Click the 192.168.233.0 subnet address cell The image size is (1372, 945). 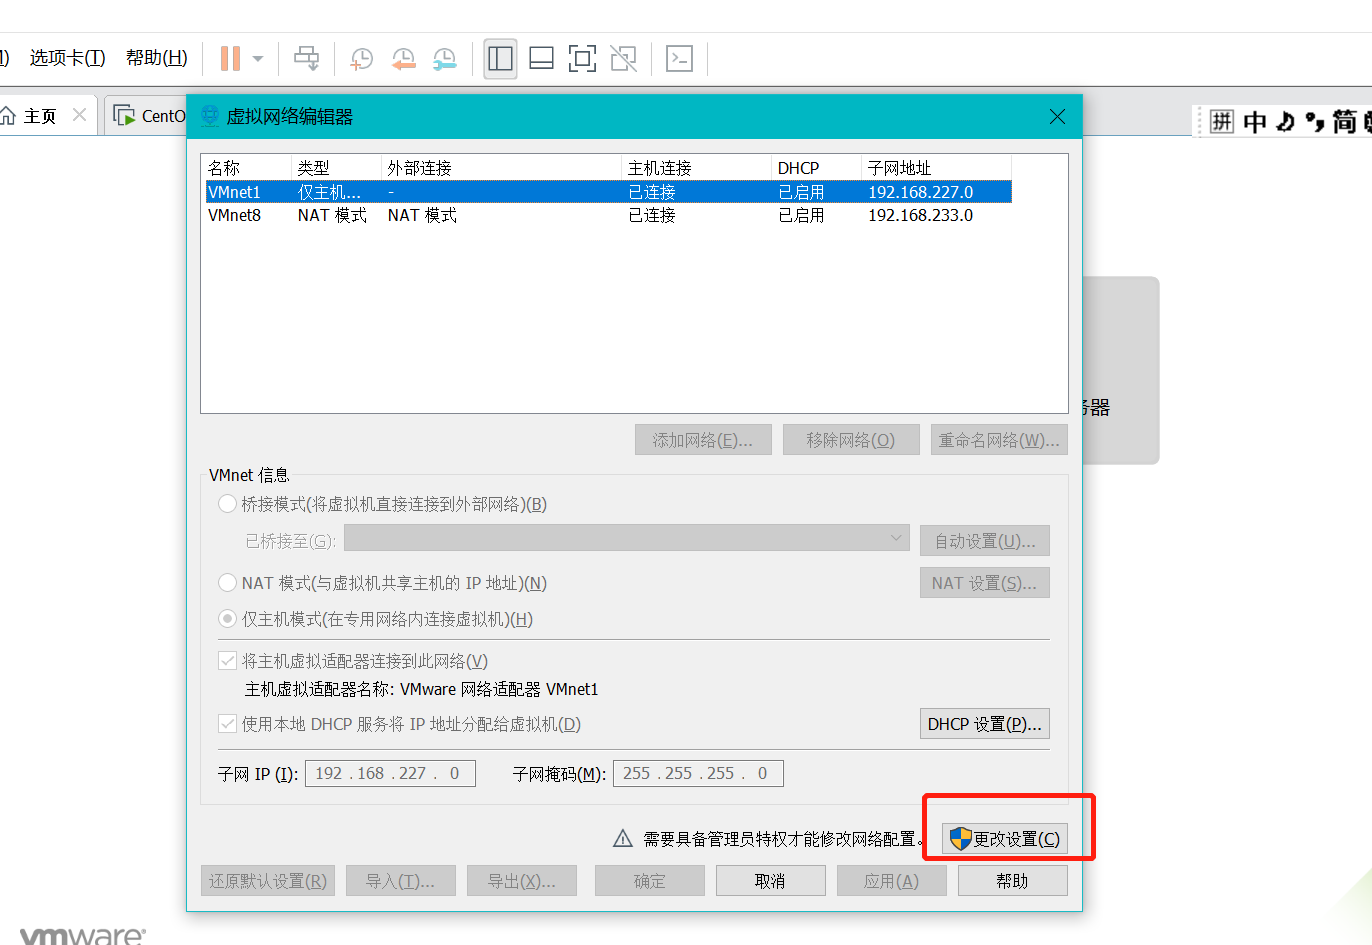pyautogui.click(x=920, y=215)
